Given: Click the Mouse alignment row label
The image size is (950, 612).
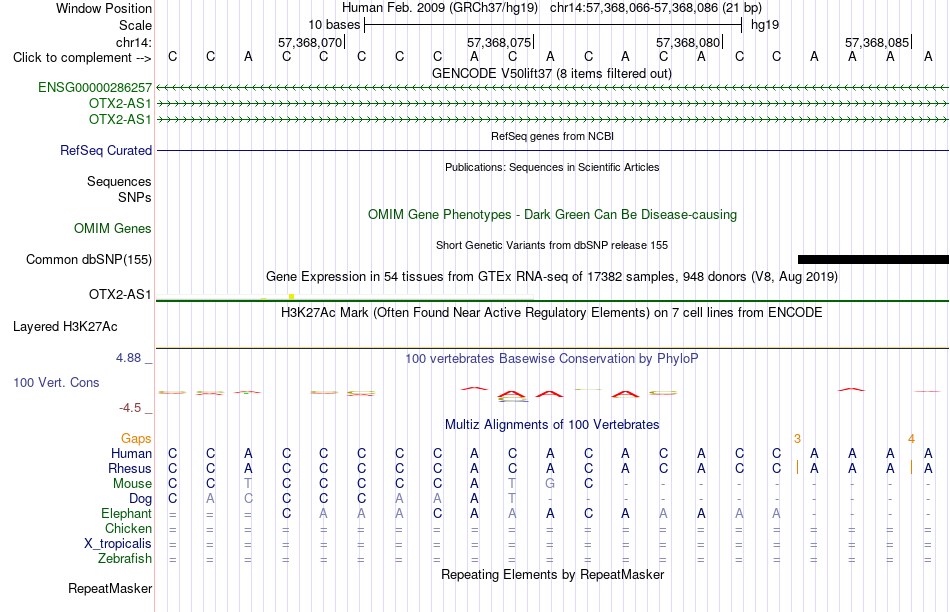Looking at the screenshot, I should (132, 484).
